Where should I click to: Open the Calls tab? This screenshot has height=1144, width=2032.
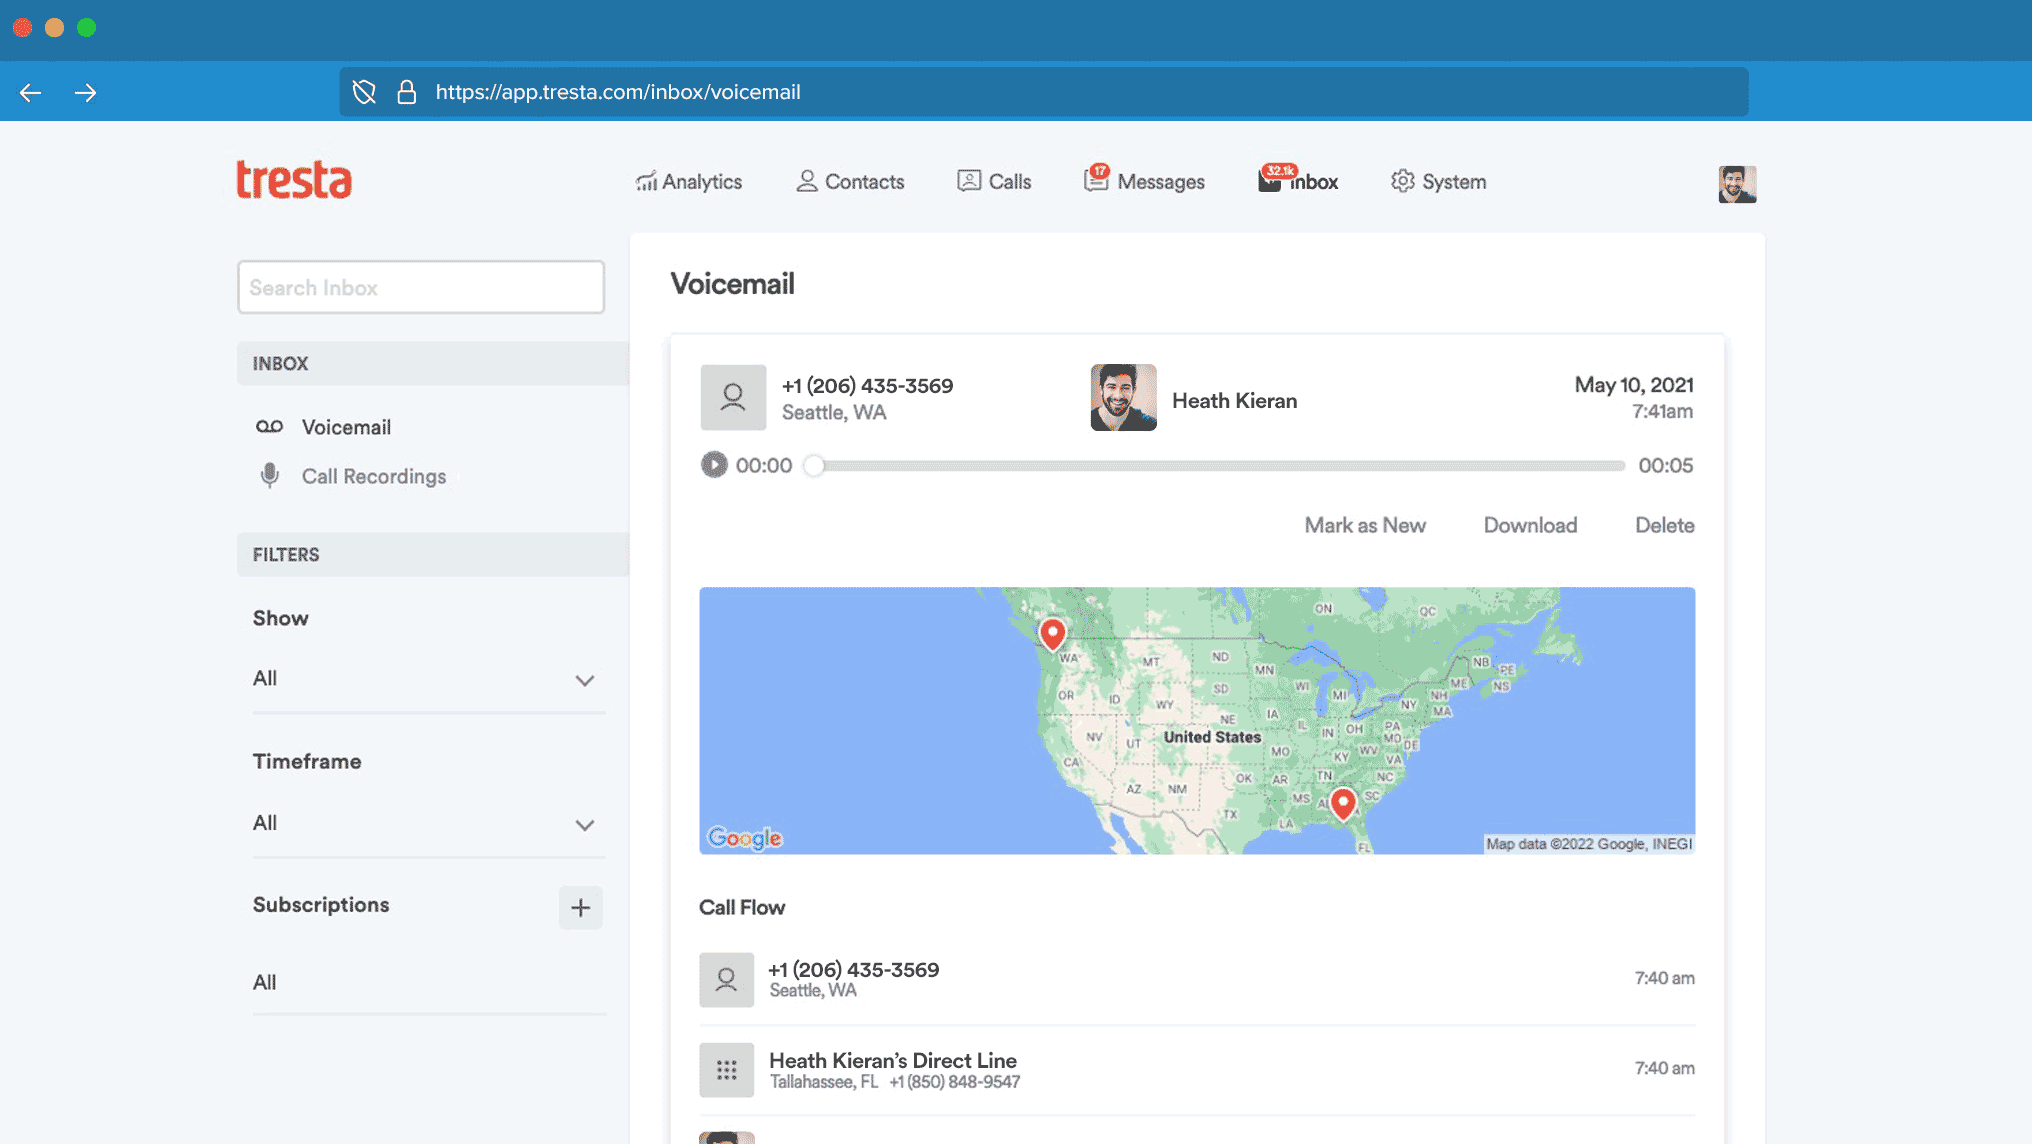click(x=994, y=182)
